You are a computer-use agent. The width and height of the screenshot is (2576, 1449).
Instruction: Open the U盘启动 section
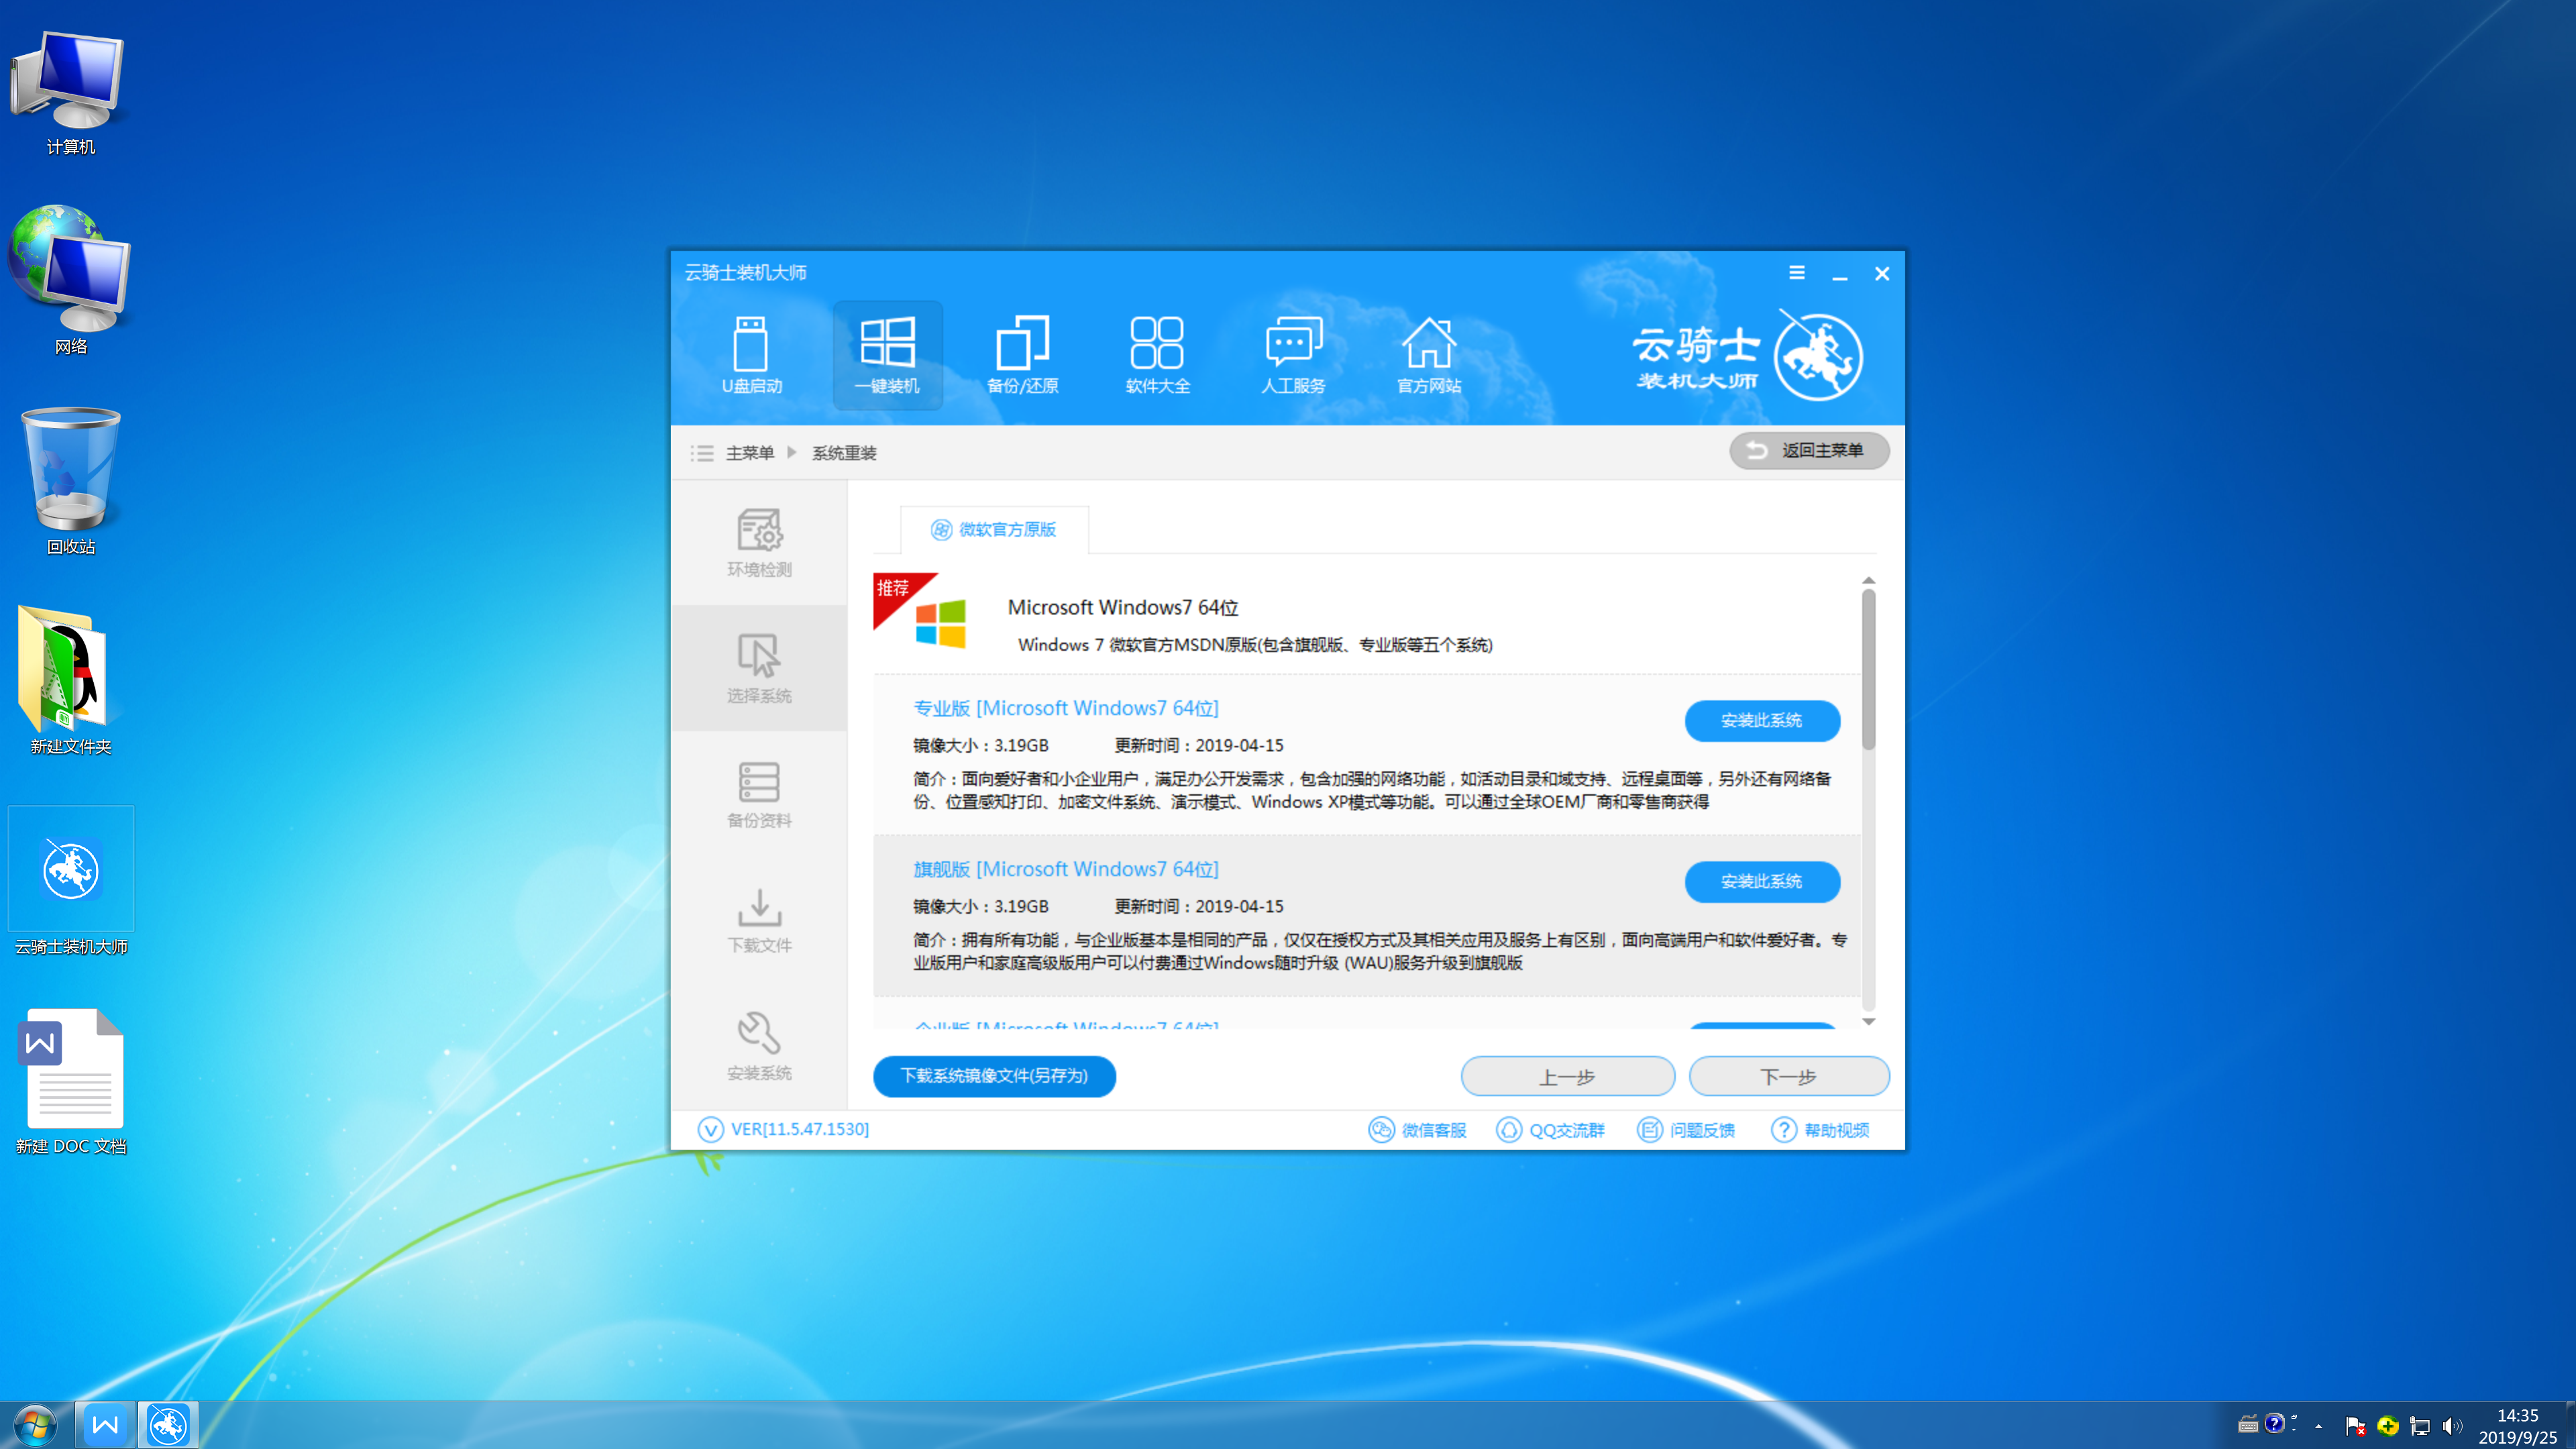751,355
